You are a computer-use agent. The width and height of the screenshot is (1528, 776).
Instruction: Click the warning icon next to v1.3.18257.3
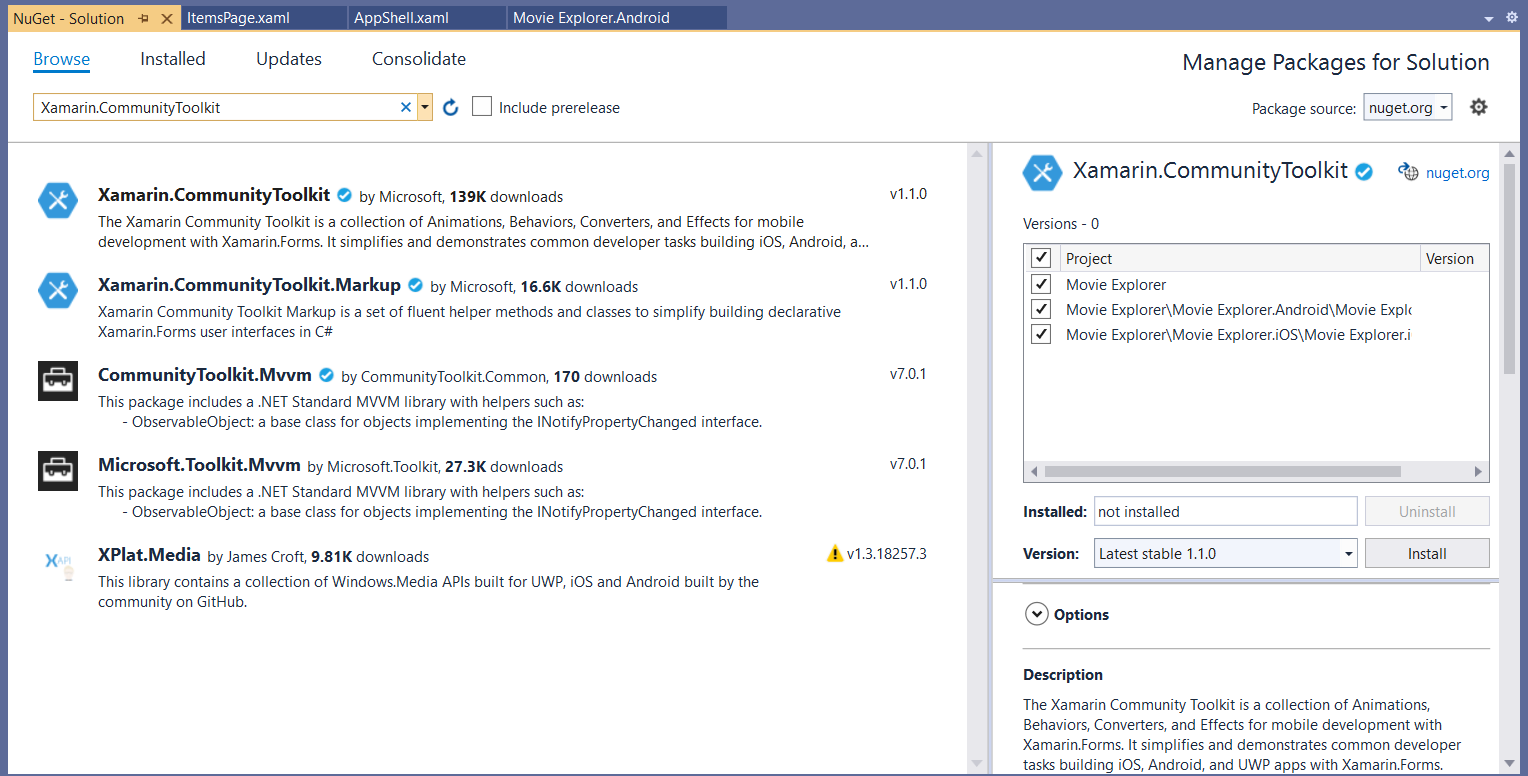tap(835, 553)
